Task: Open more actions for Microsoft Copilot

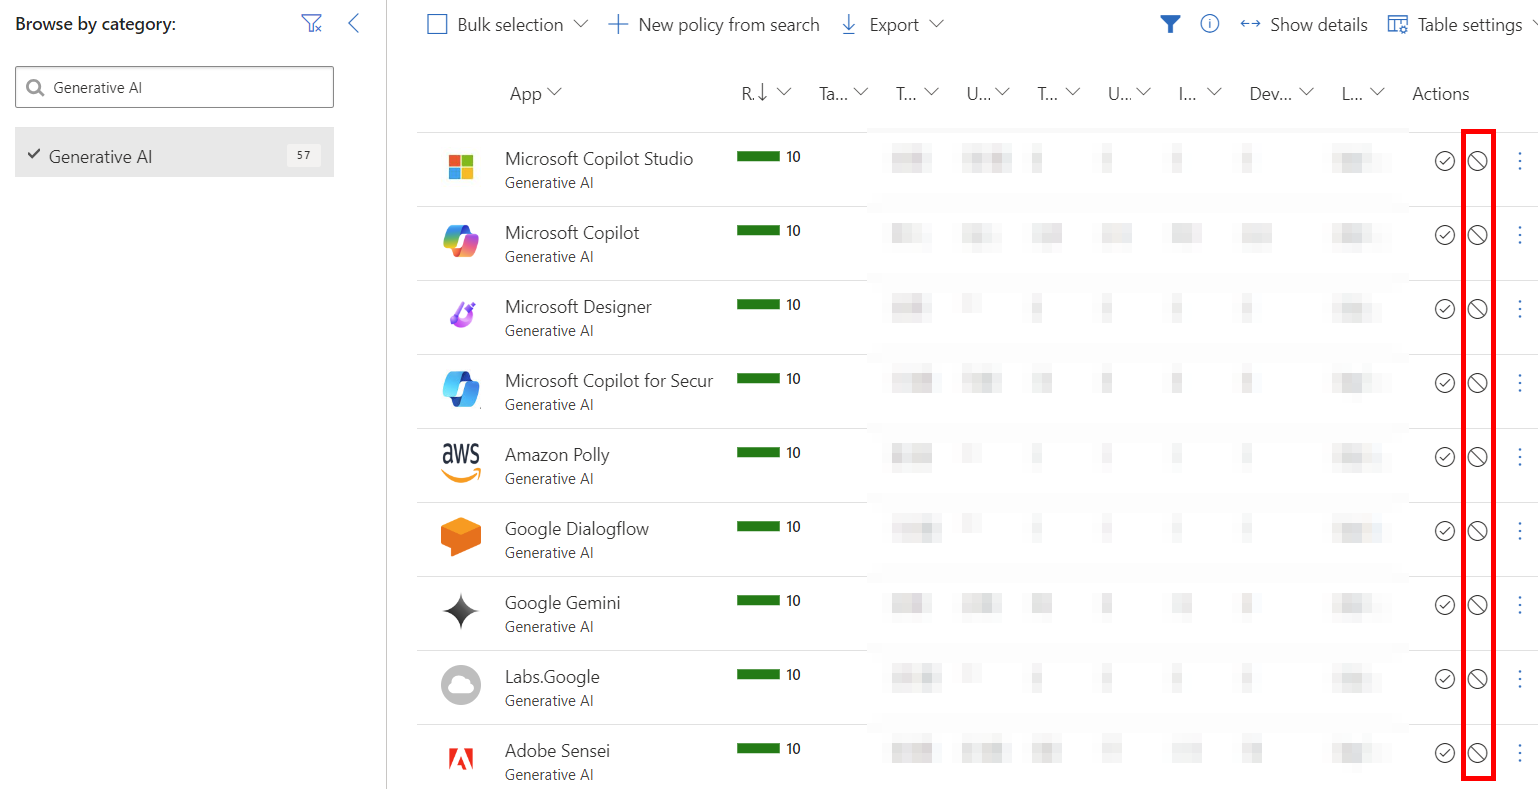Action: [x=1520, y=235]
